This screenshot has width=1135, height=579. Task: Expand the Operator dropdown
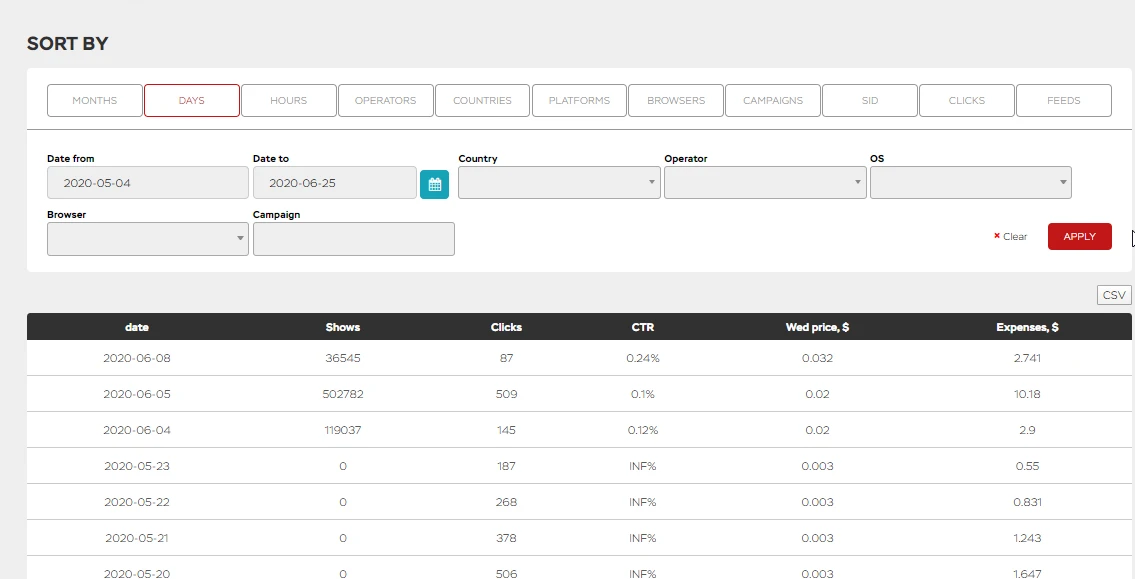click(x=765, y=182)
